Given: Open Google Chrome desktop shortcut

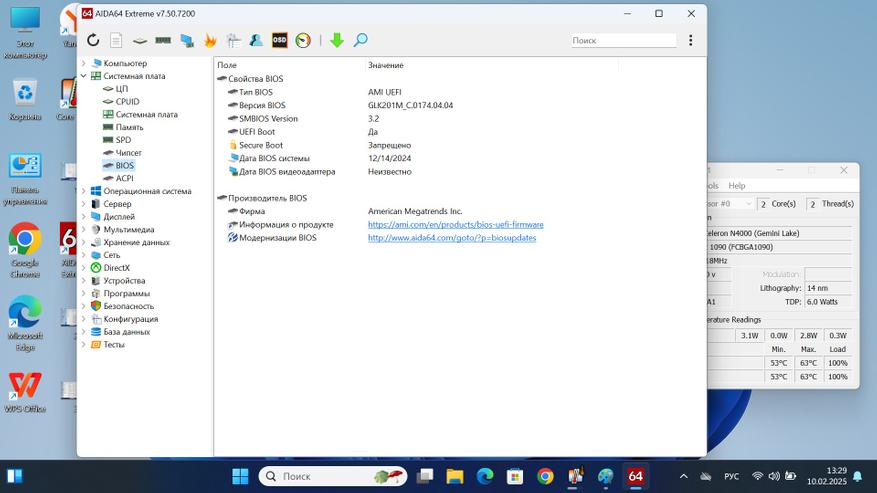Looking at the screenshot, I should tap(25, 251).
